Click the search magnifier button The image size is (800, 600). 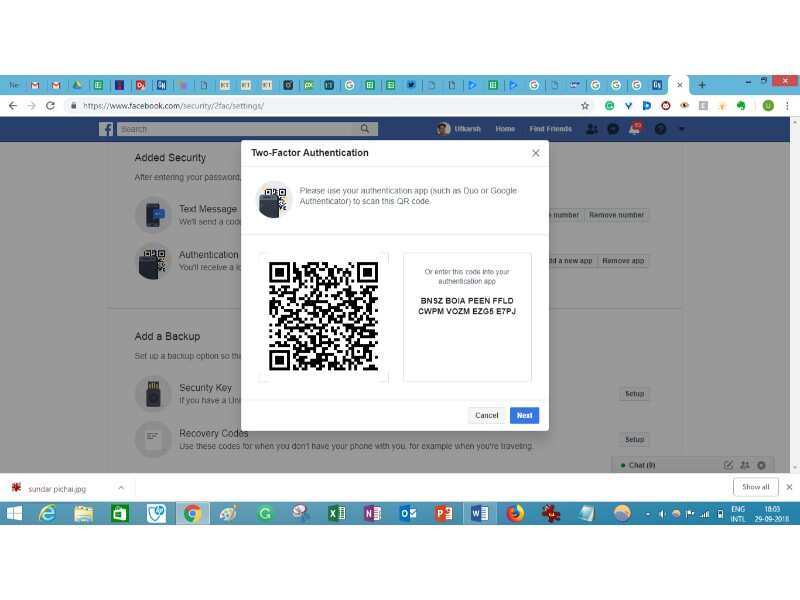coord(366,129)
